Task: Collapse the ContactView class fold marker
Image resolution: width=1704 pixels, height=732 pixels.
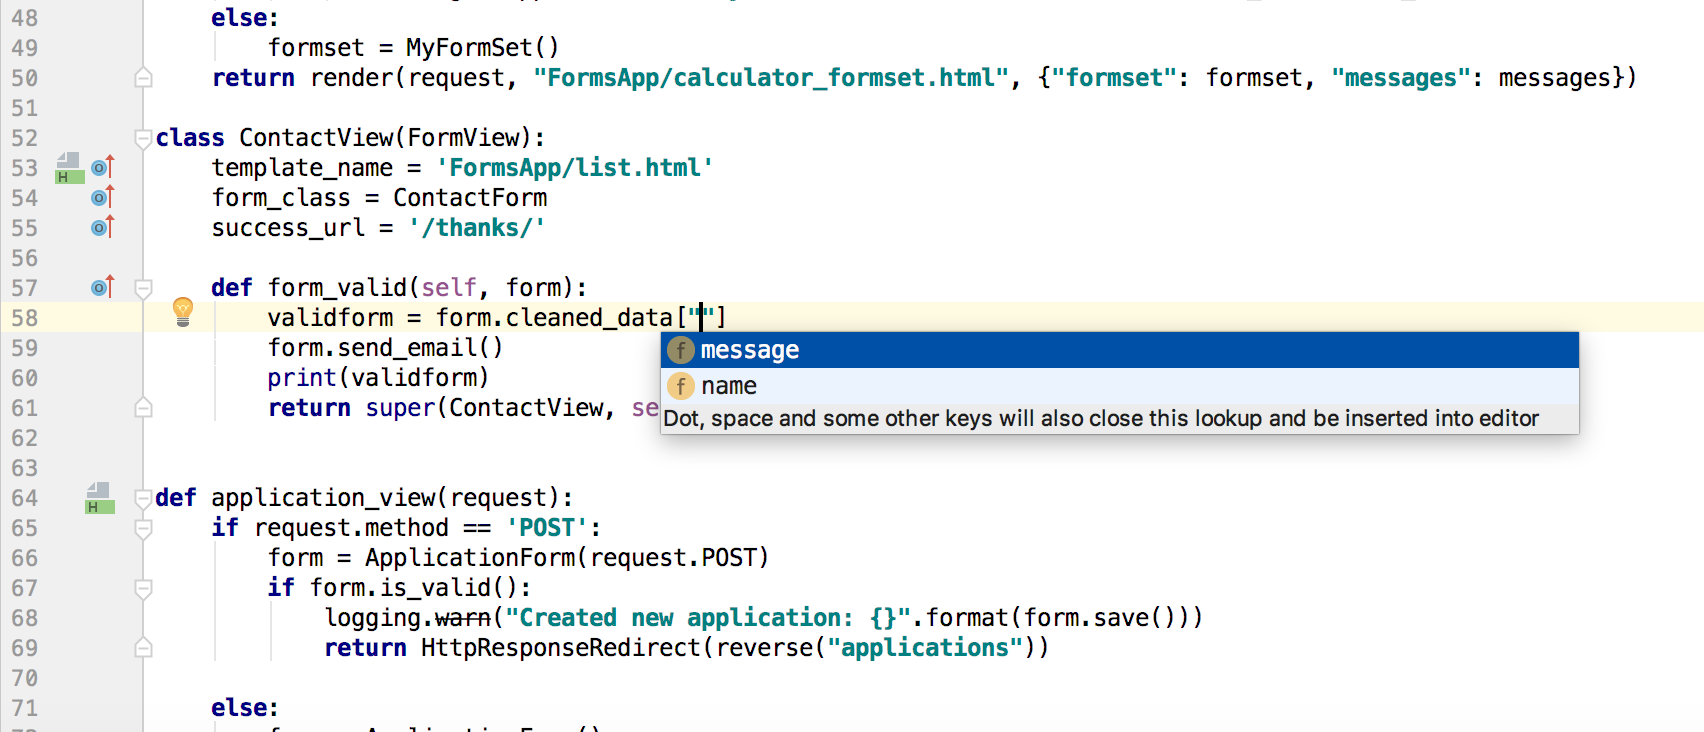Action: point(144,138)
